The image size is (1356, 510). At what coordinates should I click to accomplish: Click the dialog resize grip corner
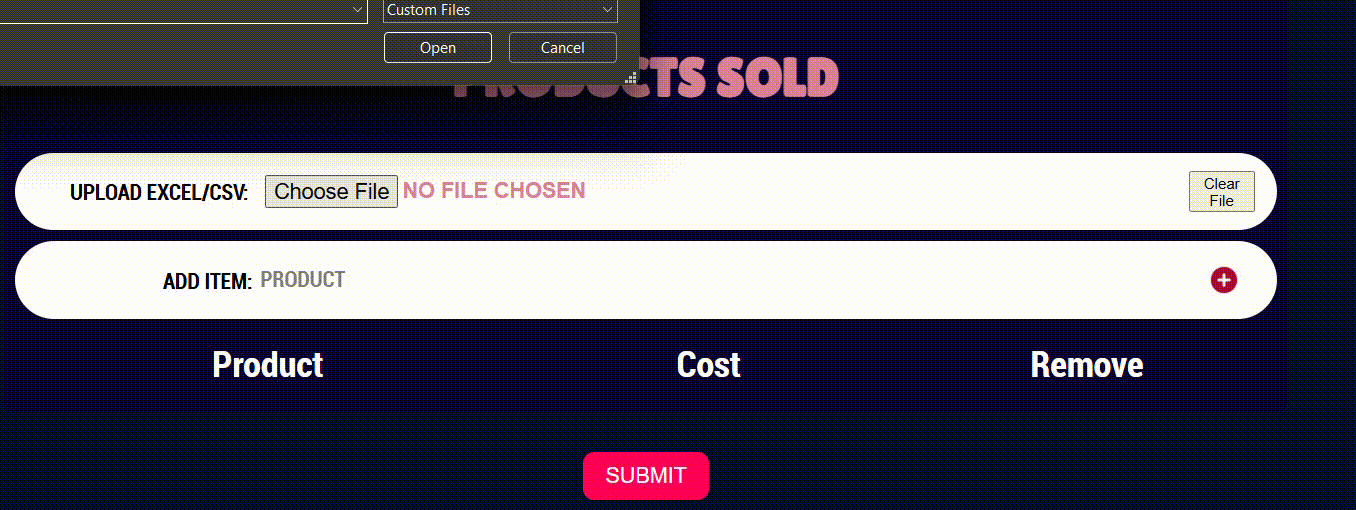pyautogui.click(x=631, y=77)
